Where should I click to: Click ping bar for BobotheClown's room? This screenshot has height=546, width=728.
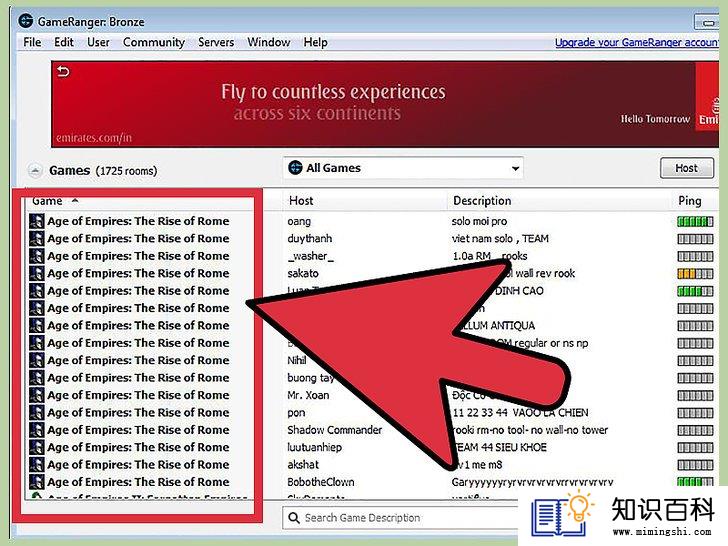(695, 482)
